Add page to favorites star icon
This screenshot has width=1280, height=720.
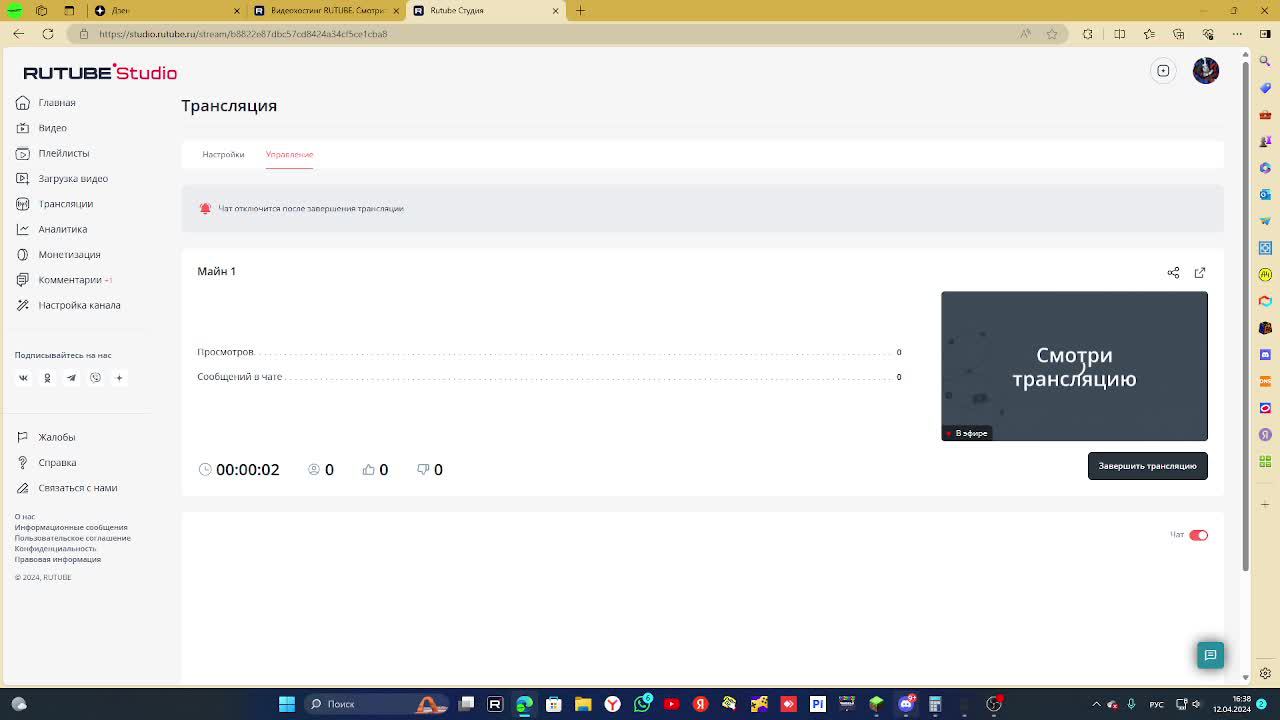click(1052, 34)
